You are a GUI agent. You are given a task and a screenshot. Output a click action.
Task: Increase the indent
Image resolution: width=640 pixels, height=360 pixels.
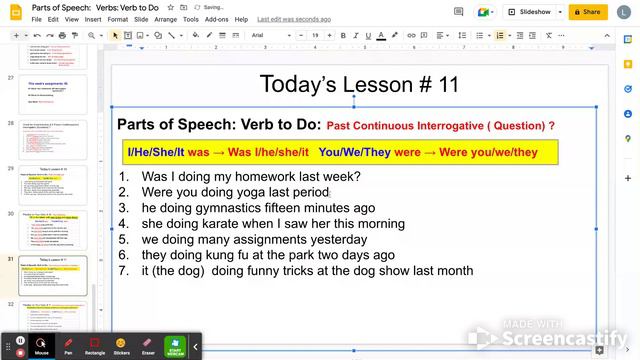point(532,36)
